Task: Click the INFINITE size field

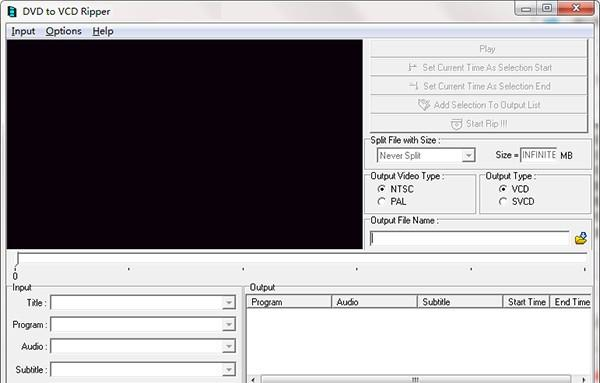Action: pos(538,155)
